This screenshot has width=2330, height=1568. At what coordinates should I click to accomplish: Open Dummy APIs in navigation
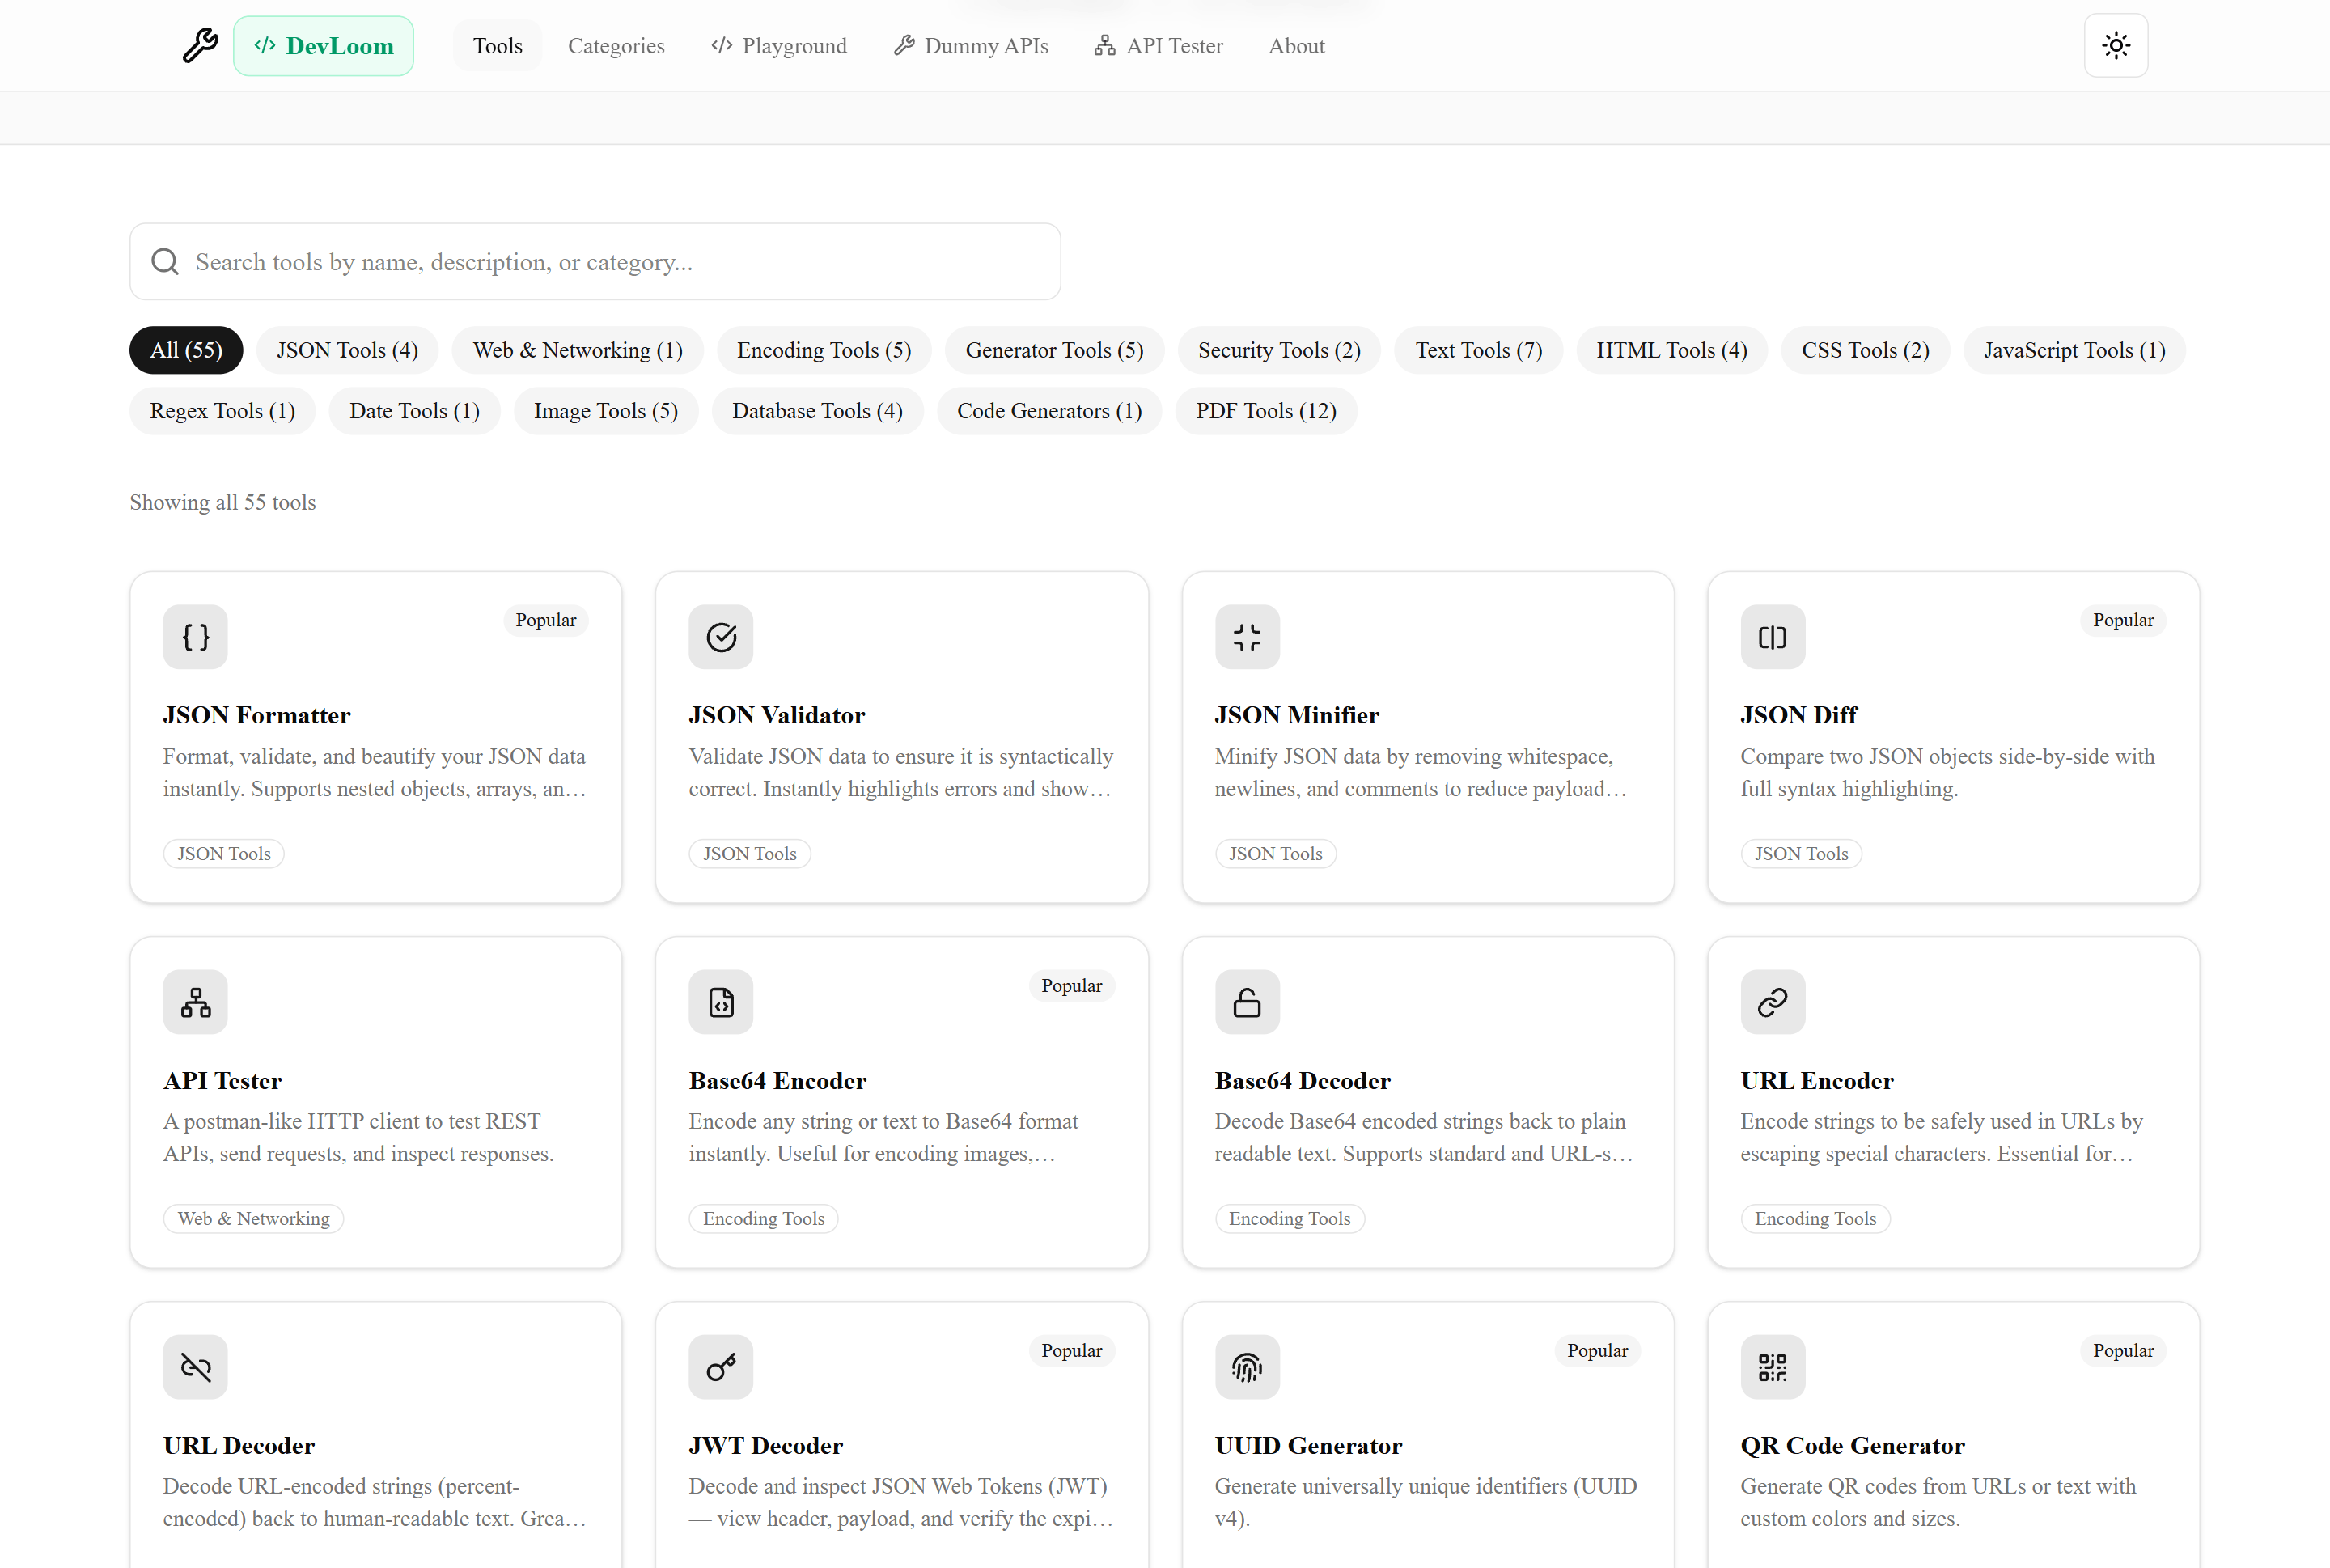pyautogui.click(x=970, y=46)
